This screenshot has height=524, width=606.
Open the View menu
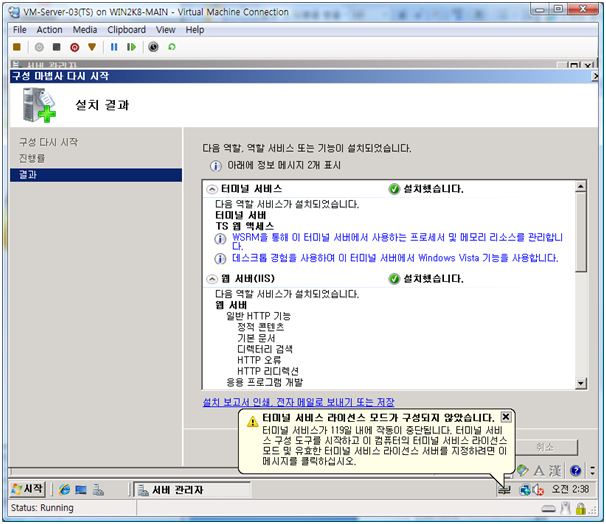165,30
